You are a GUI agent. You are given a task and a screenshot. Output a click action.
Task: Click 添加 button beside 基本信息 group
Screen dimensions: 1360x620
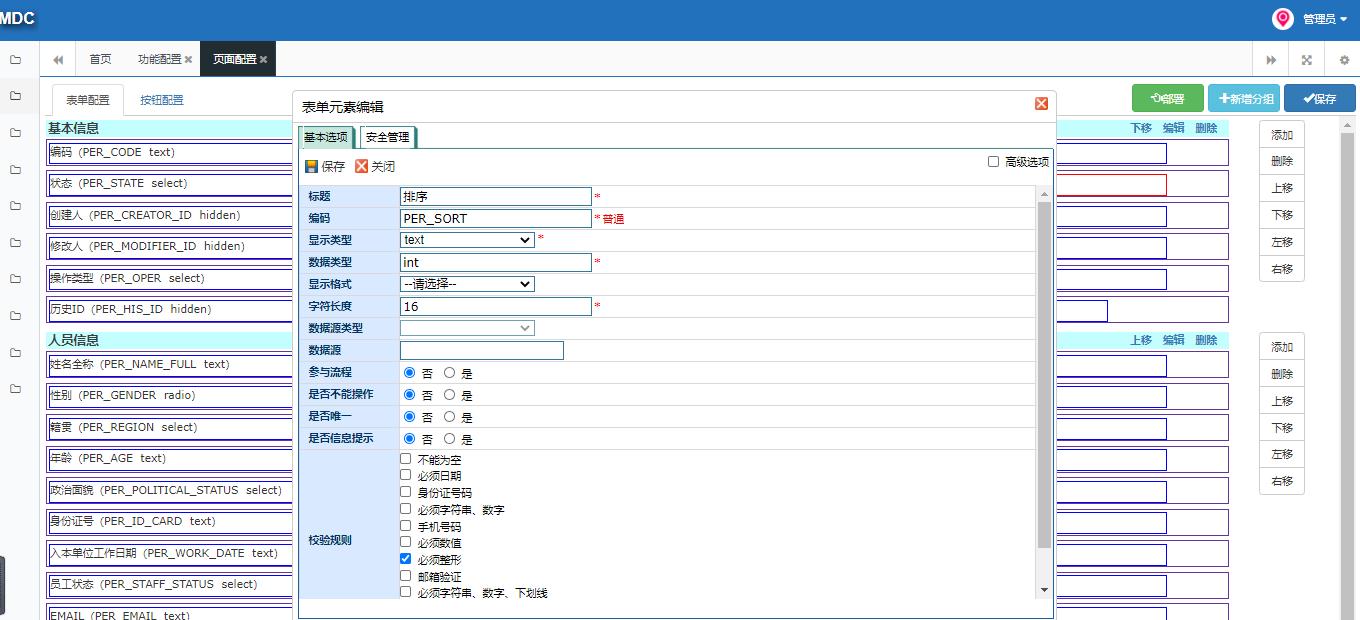1282,135
